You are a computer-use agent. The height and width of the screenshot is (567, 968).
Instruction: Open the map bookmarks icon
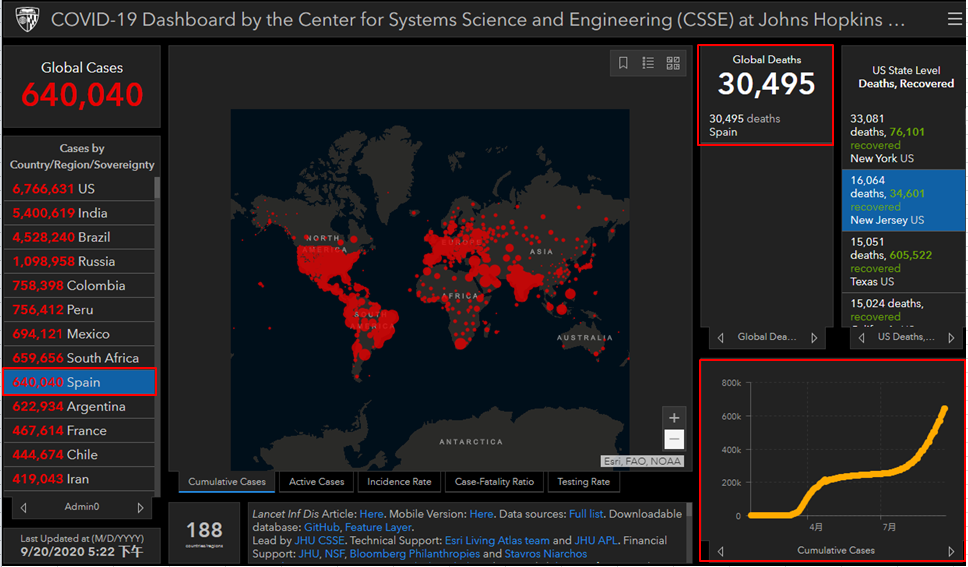coord(623,63)
